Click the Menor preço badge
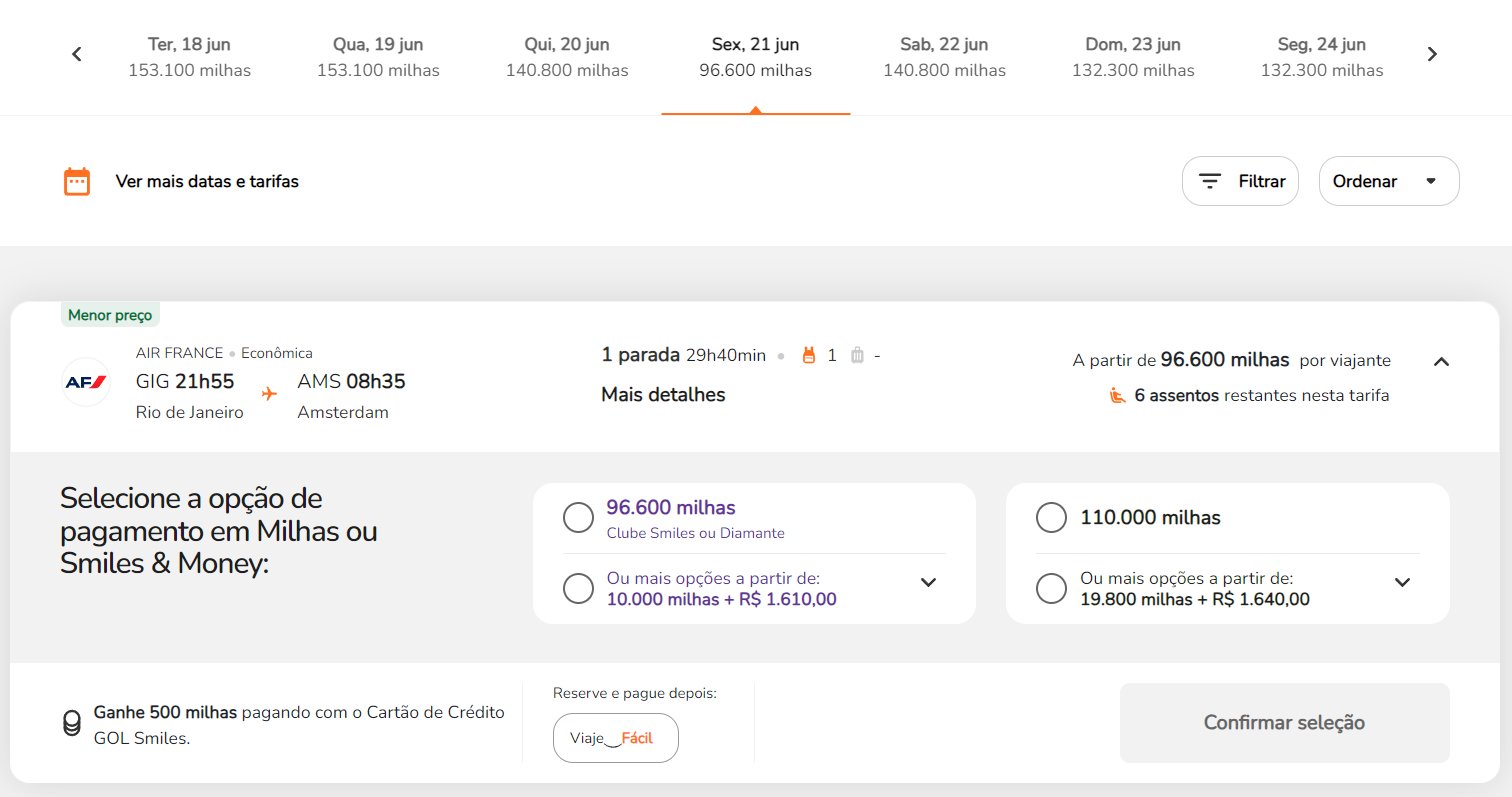The width and height of the screenshot is (1512, 797). [x=110, y=315]
